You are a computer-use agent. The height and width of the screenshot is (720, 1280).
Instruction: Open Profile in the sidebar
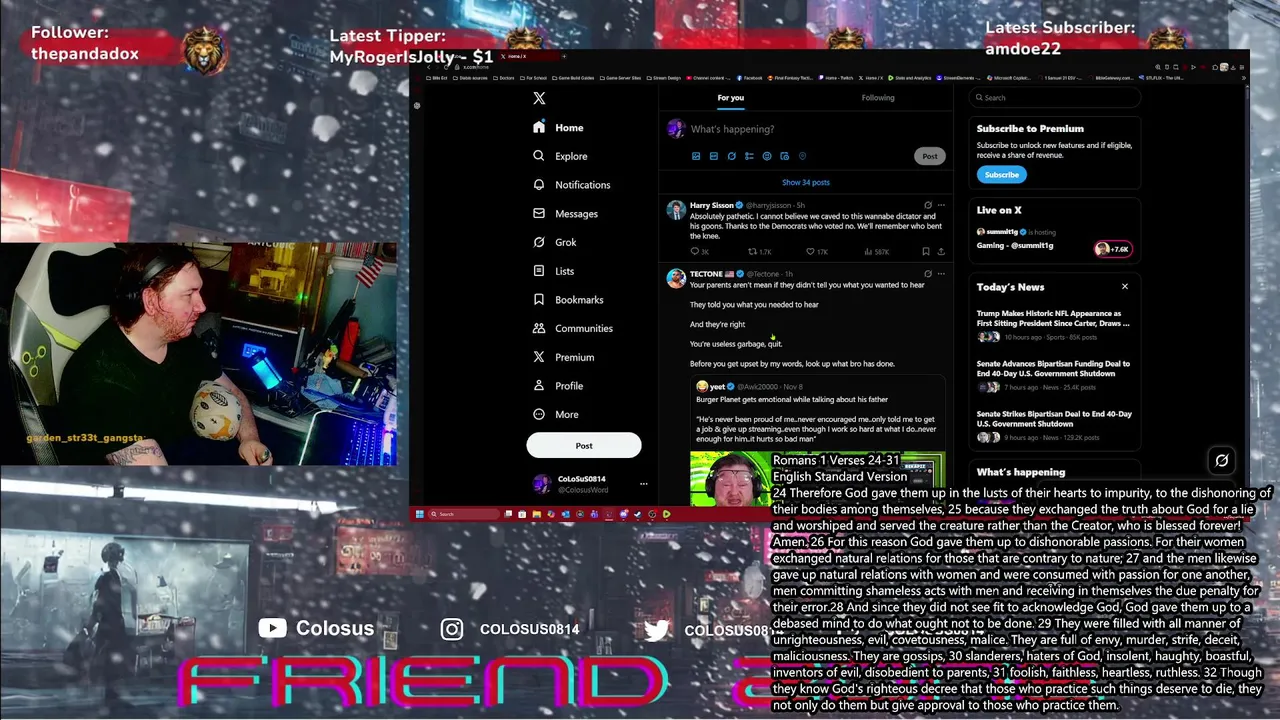557,386
